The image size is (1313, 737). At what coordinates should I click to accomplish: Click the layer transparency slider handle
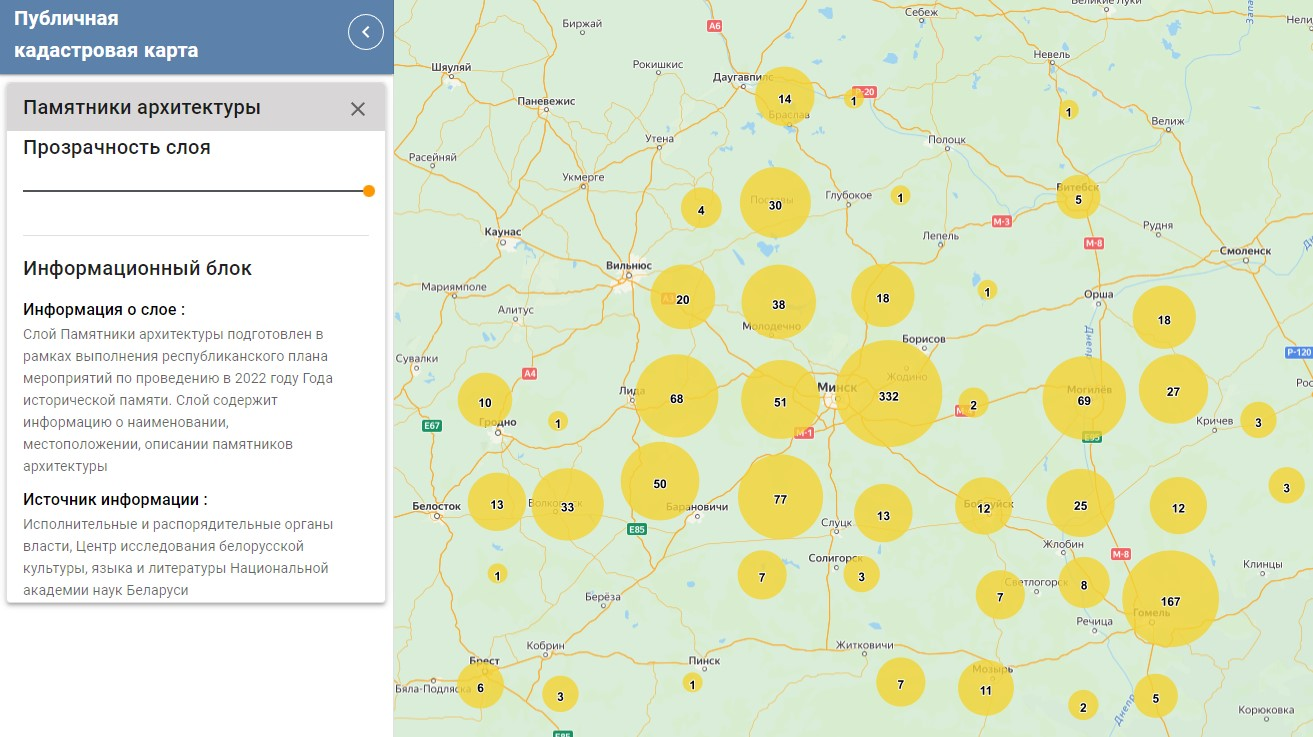369,191
